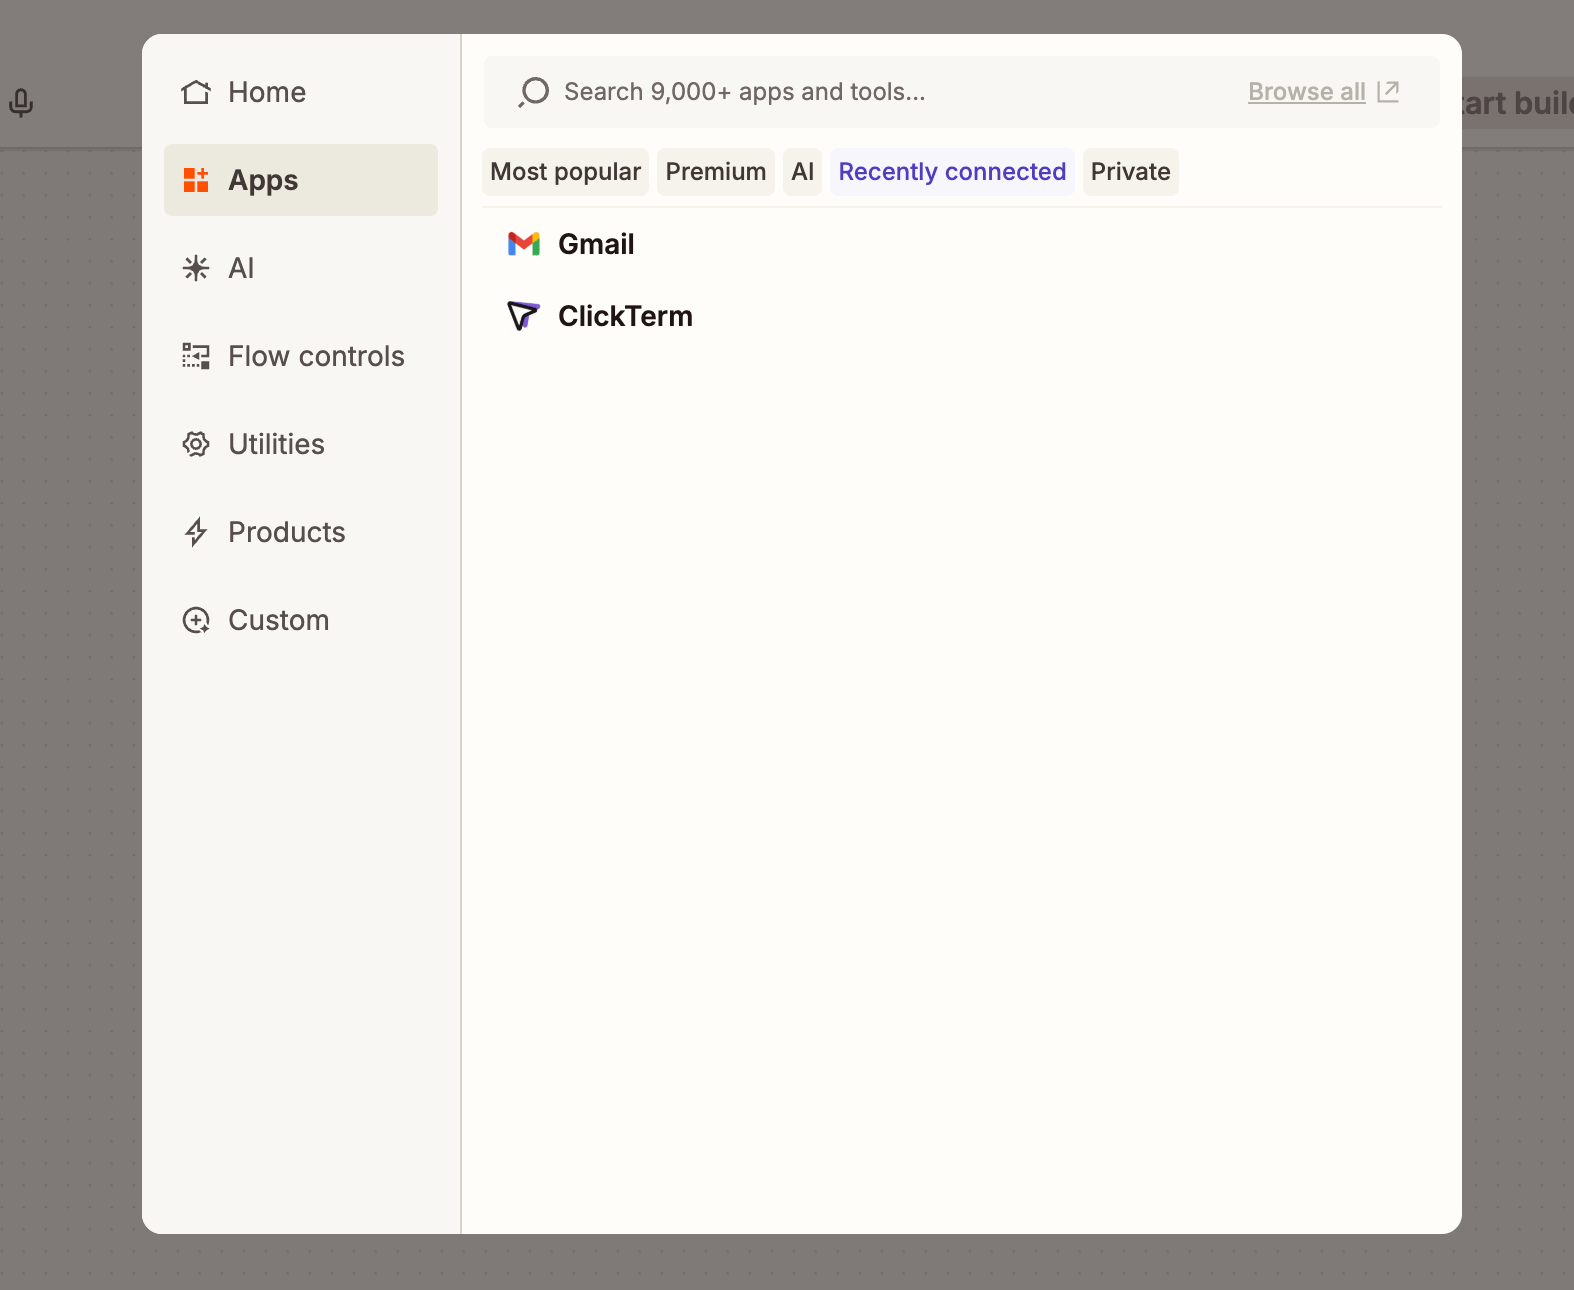Open Custom category

[301, 620]
